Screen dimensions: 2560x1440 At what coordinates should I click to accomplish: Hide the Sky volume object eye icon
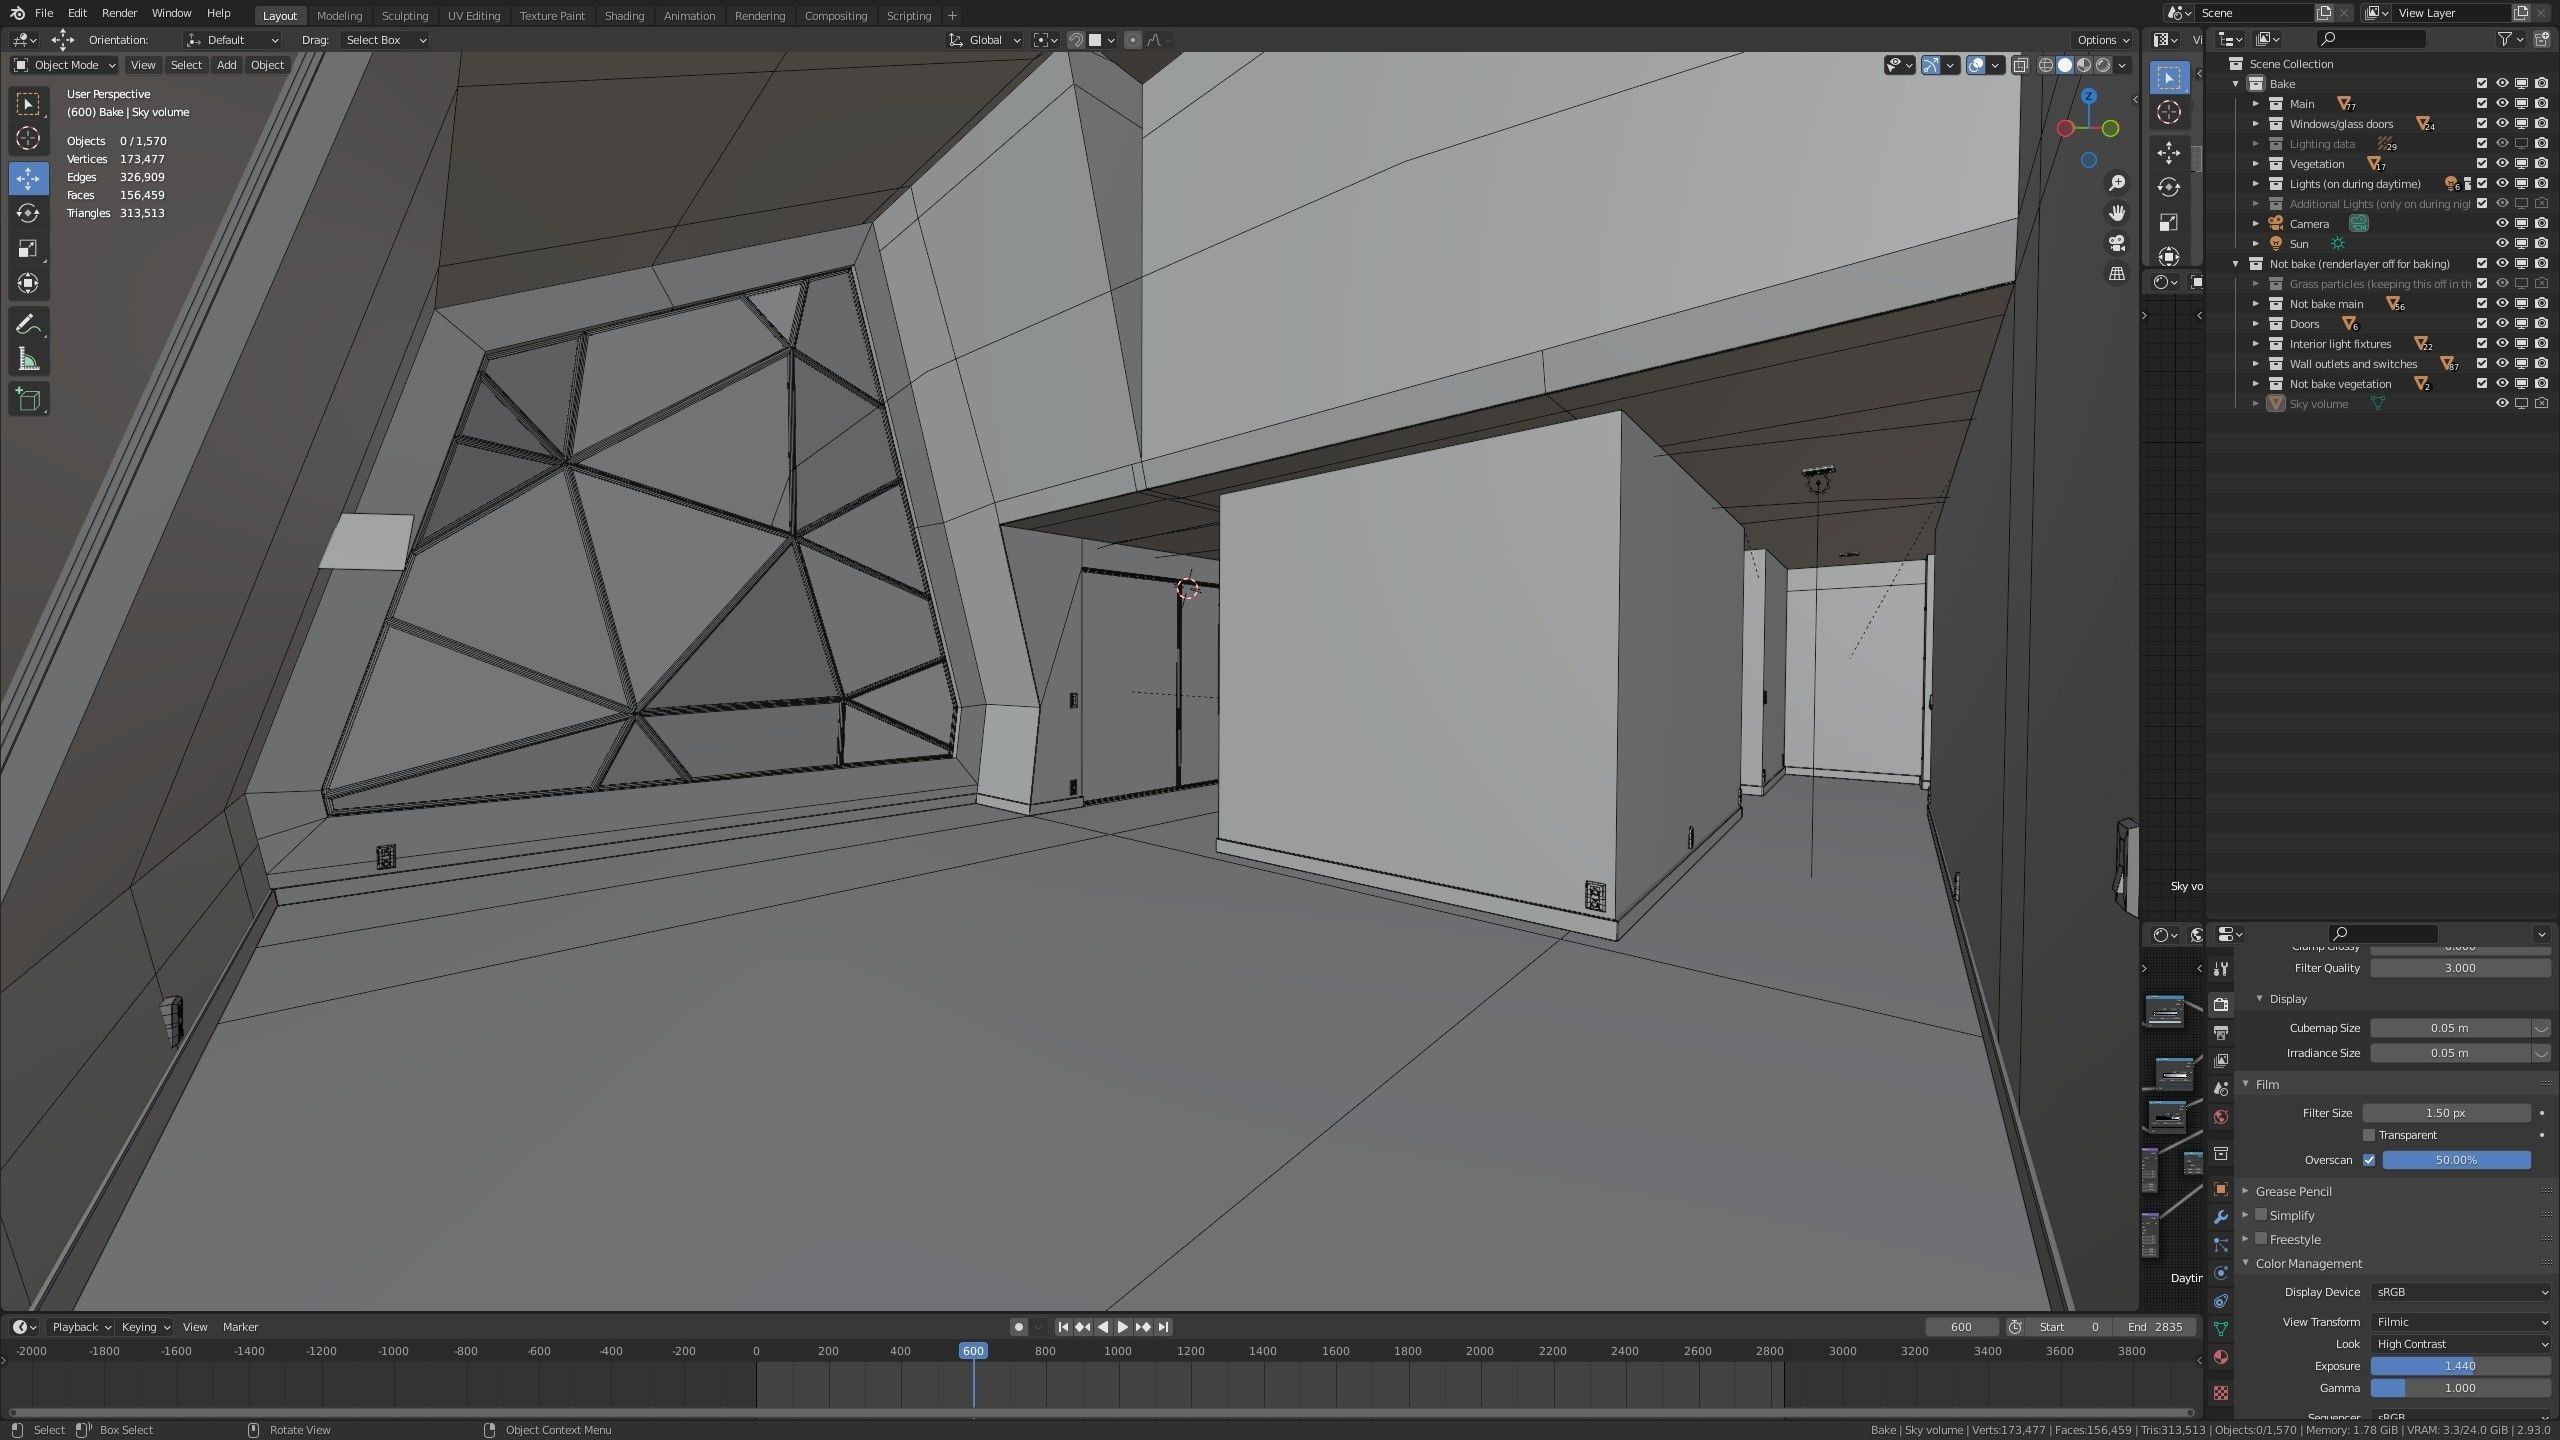[2502, 404]
